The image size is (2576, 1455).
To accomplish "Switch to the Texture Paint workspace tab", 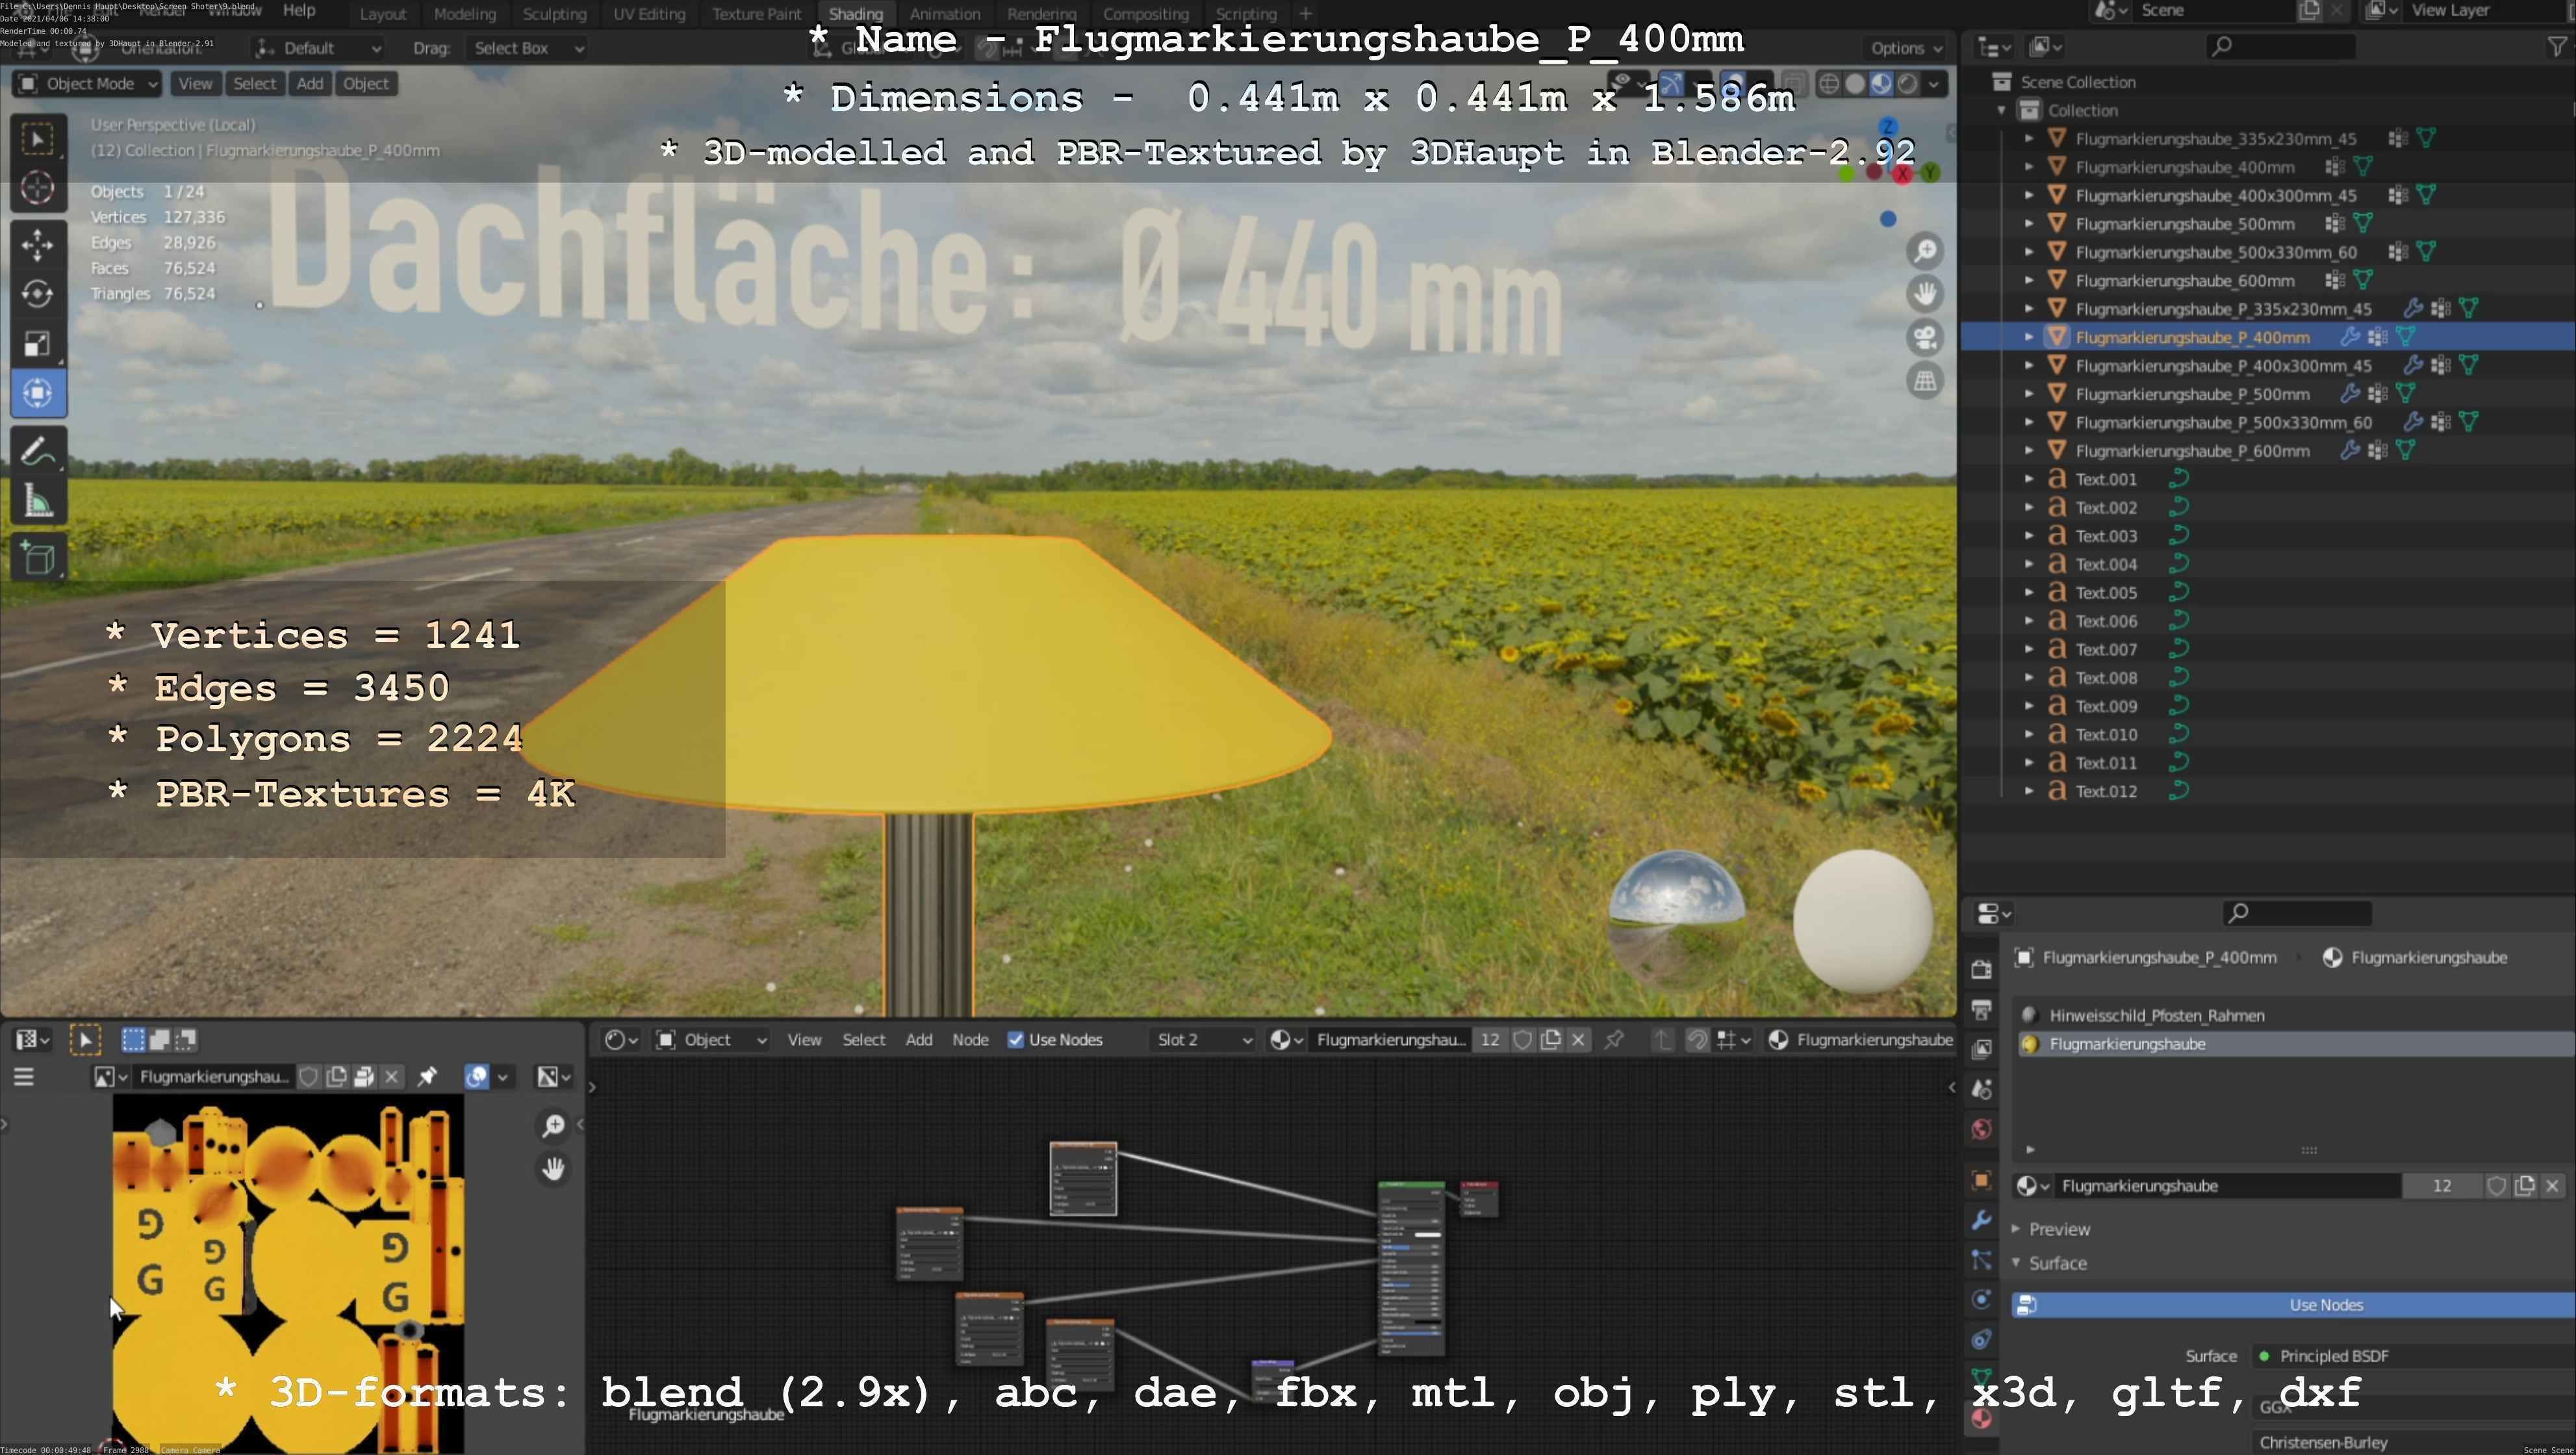I will [757, 14].
